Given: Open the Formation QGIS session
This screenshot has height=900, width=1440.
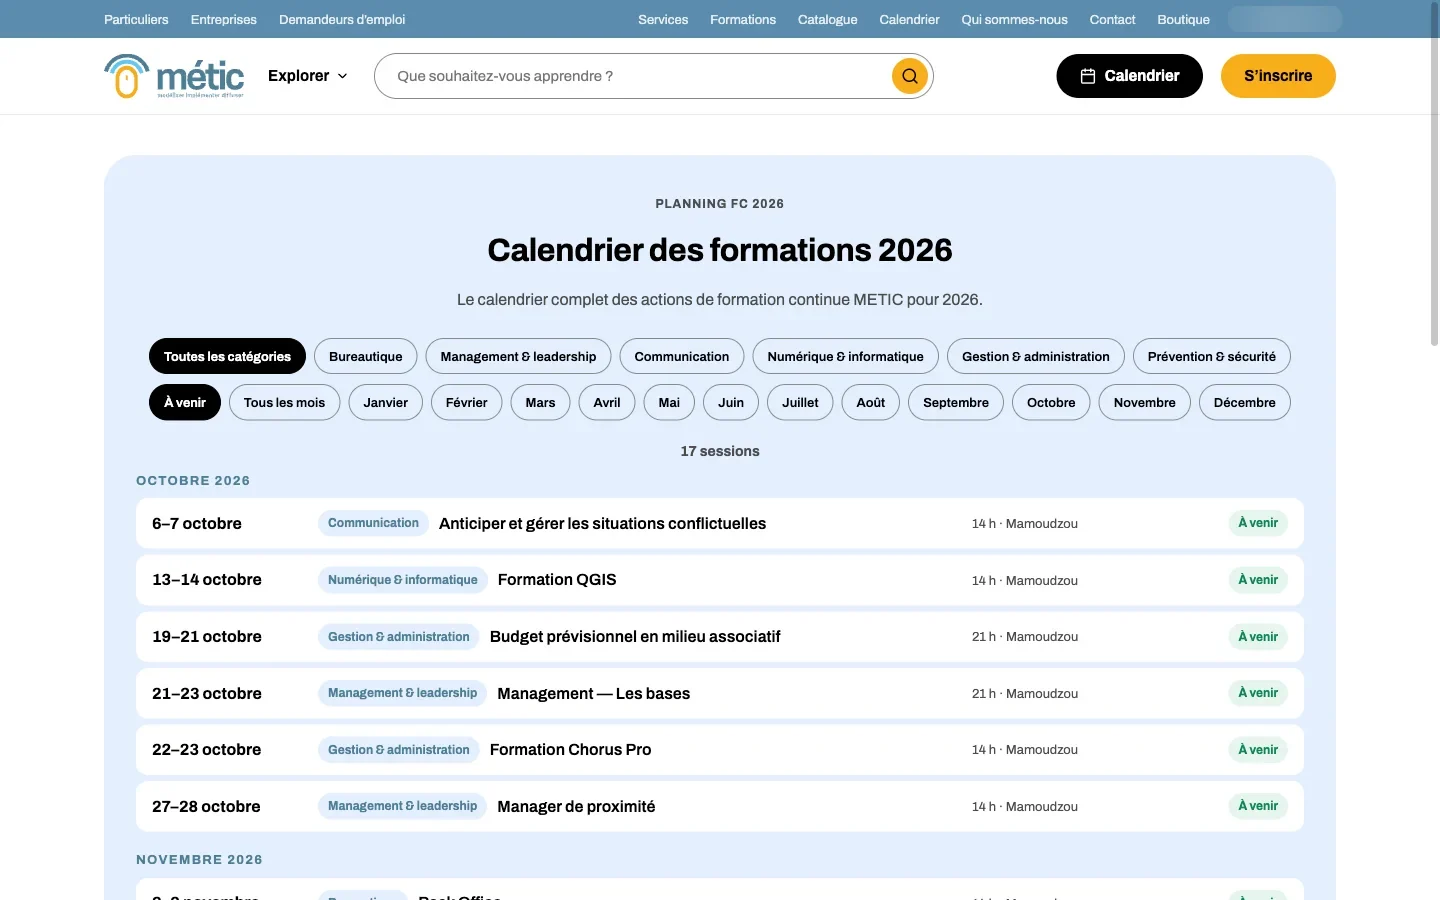Looking at the screenshot, I should (x=720, y=580).
